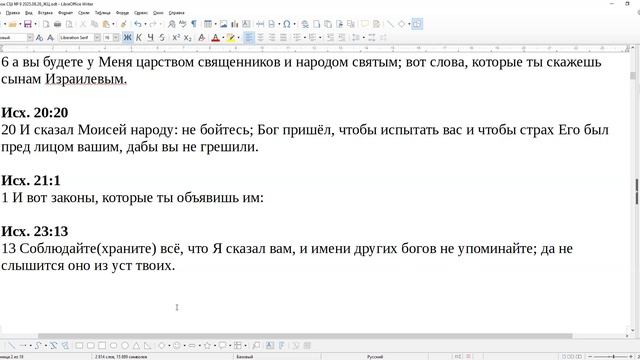Toggle Bold (Ж) formatting
640x360 pixels.
point(127,38)
